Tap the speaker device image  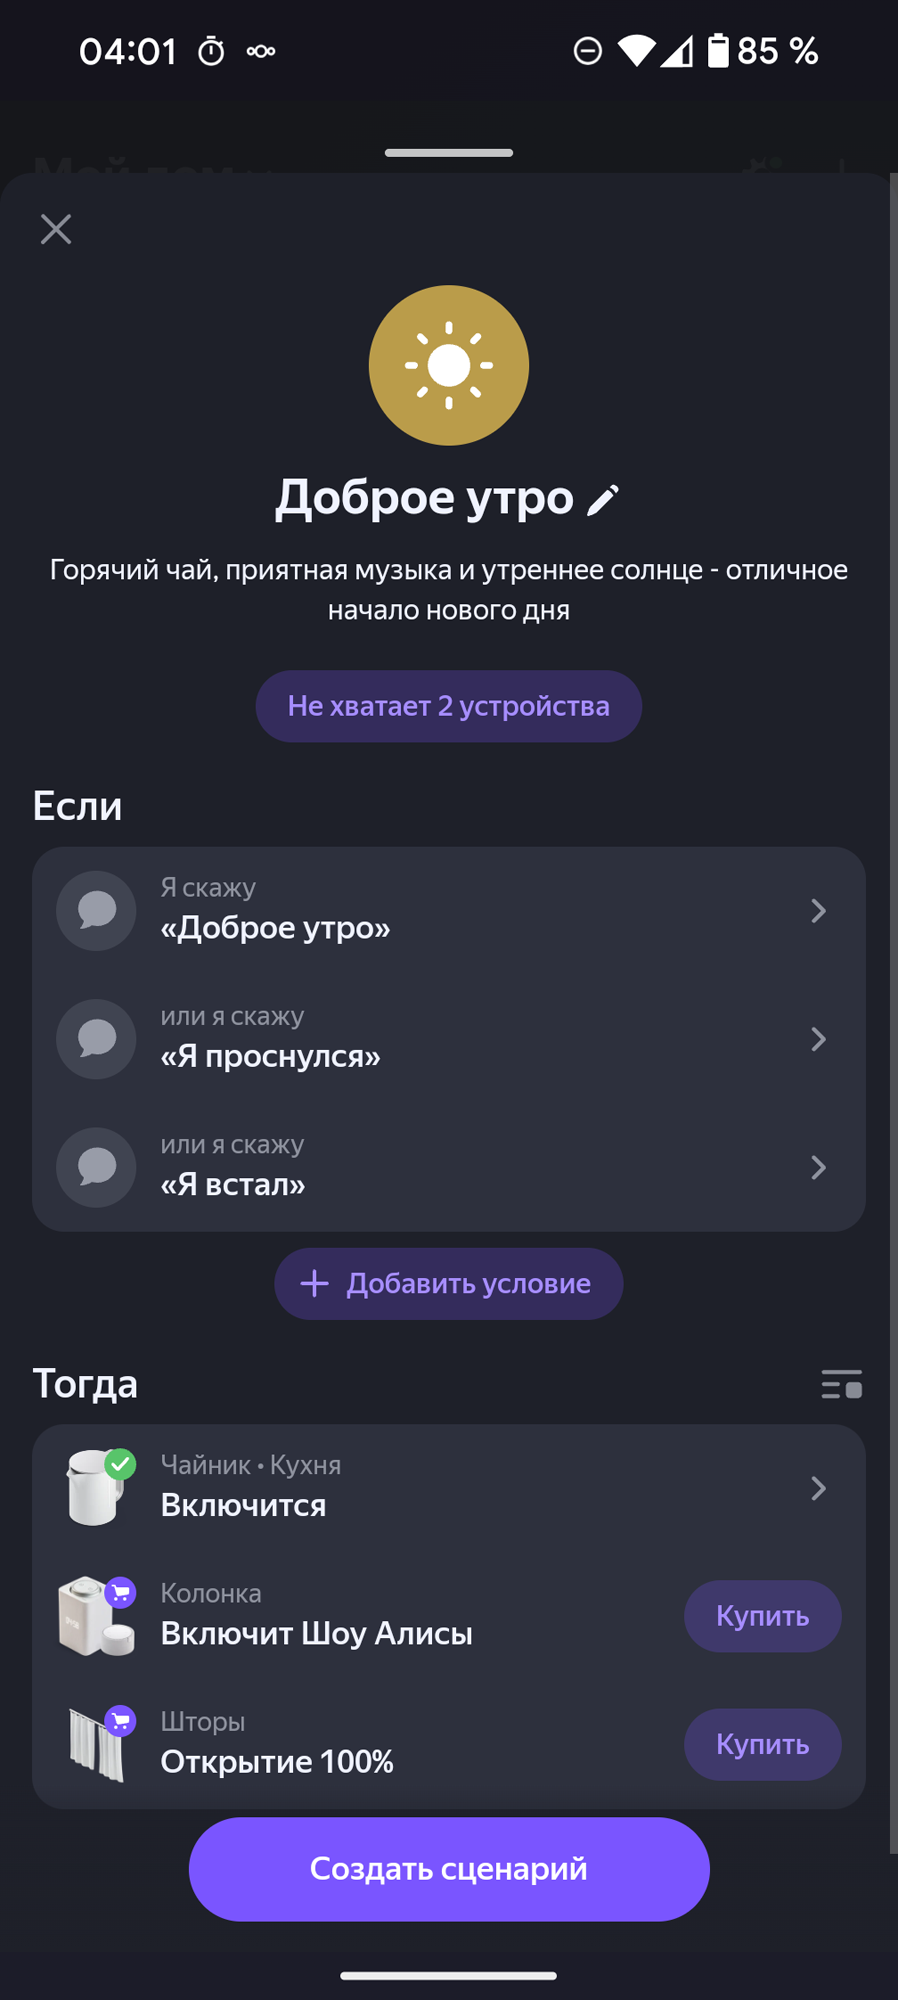pos(96,1616)
